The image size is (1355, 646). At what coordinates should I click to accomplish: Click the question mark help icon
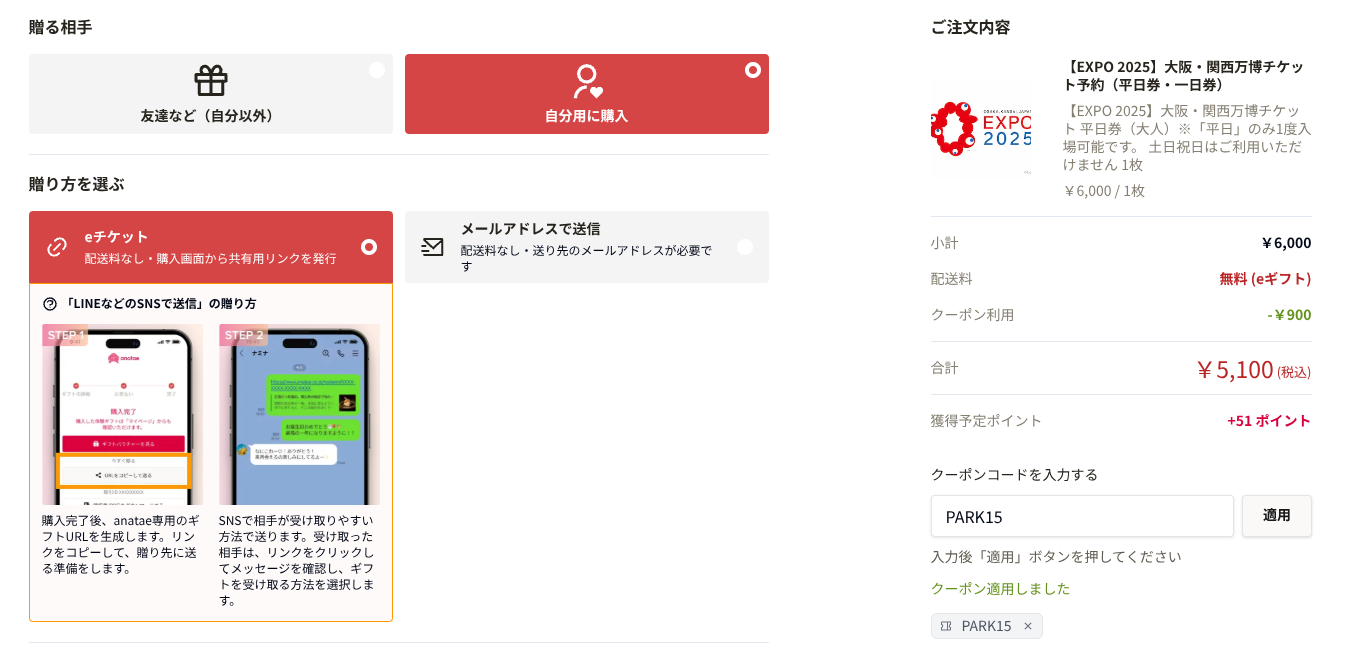(50, 304)
